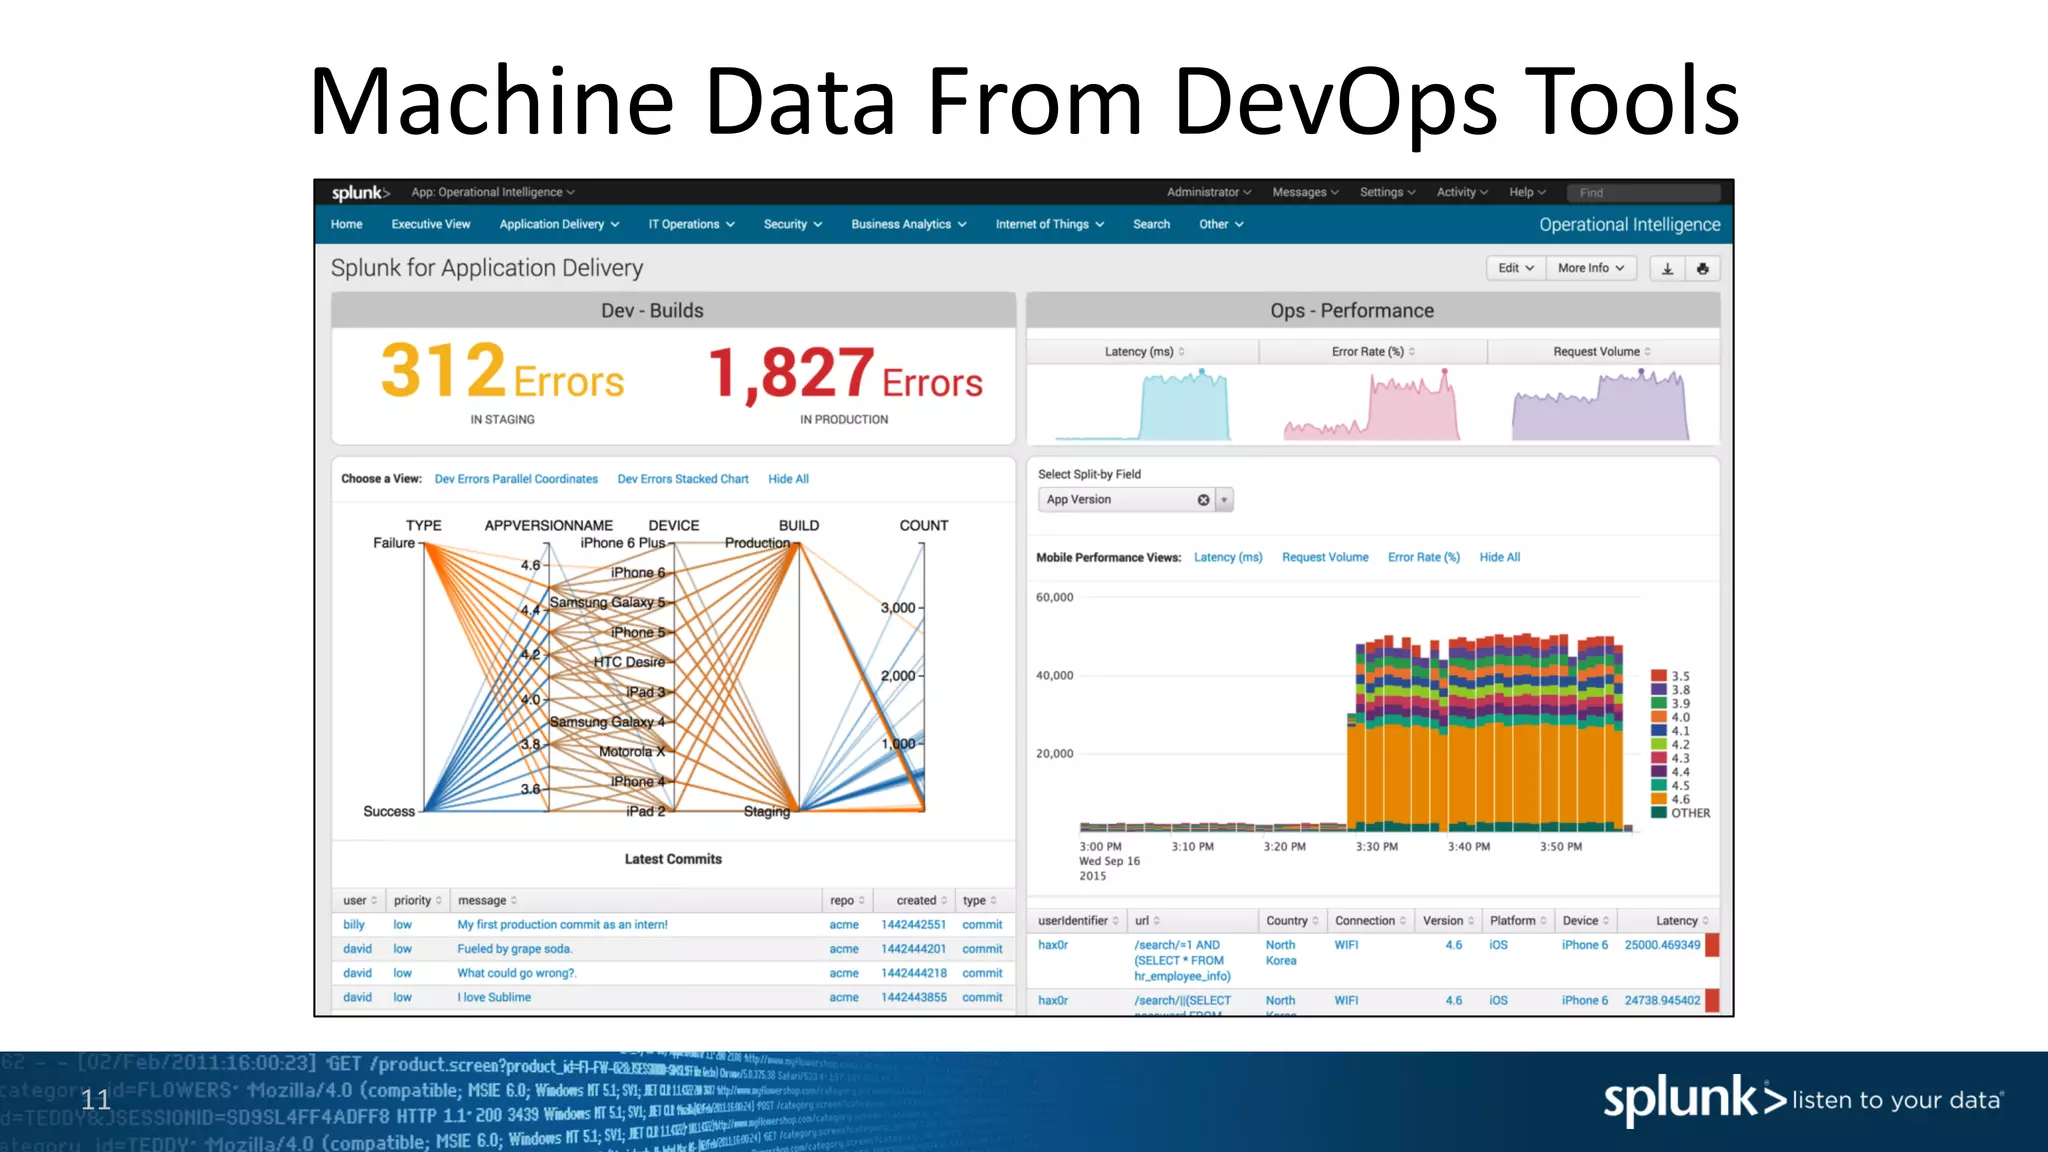
Task: Click the 312 Errors in staging value
Action: pos(502,371)
